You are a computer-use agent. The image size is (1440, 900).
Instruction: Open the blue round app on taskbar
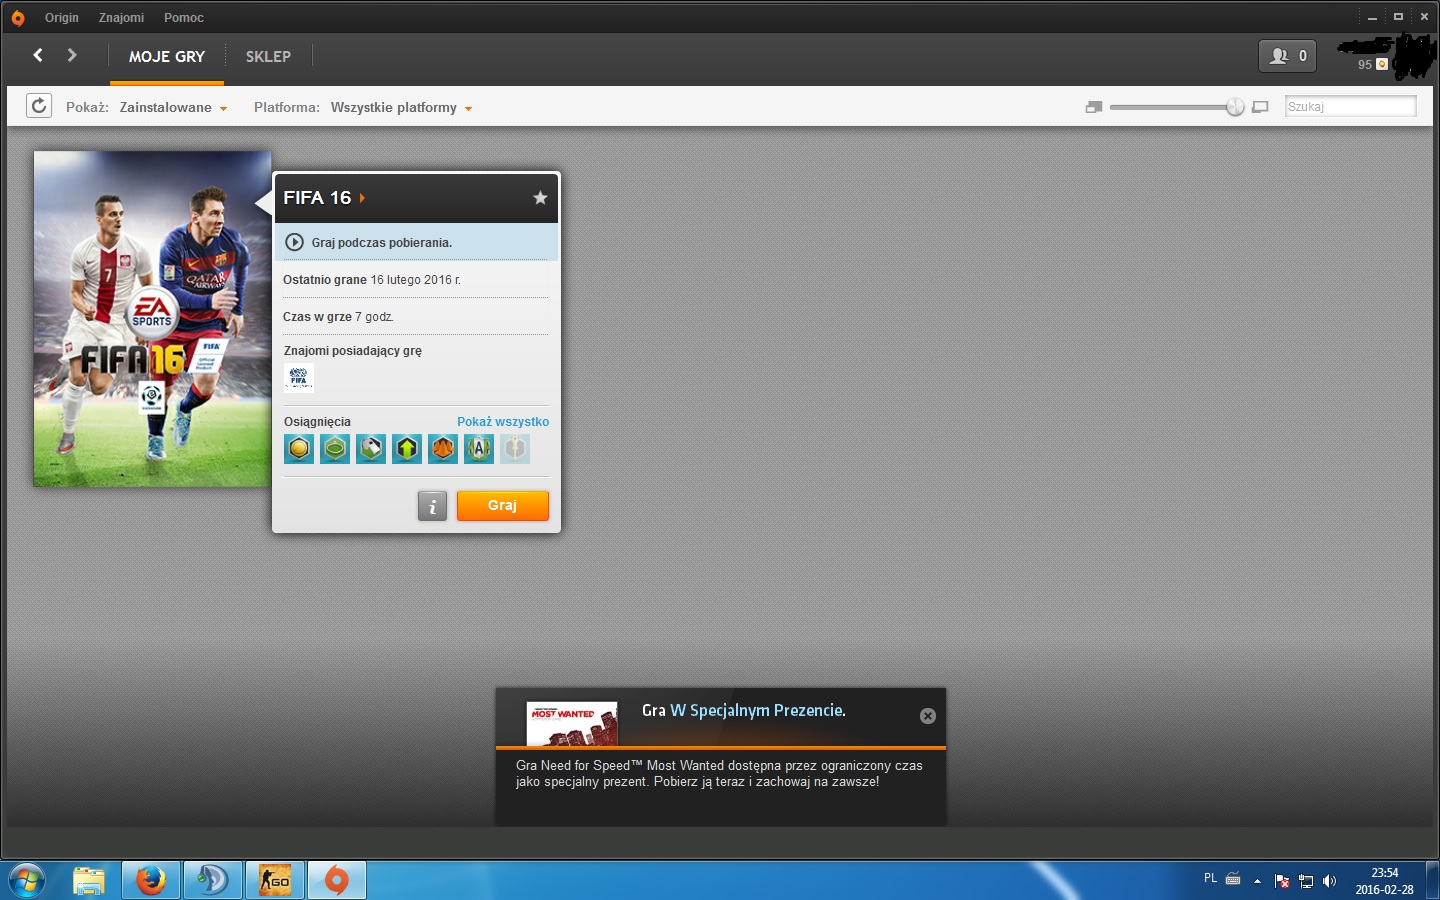click(213, 880)
